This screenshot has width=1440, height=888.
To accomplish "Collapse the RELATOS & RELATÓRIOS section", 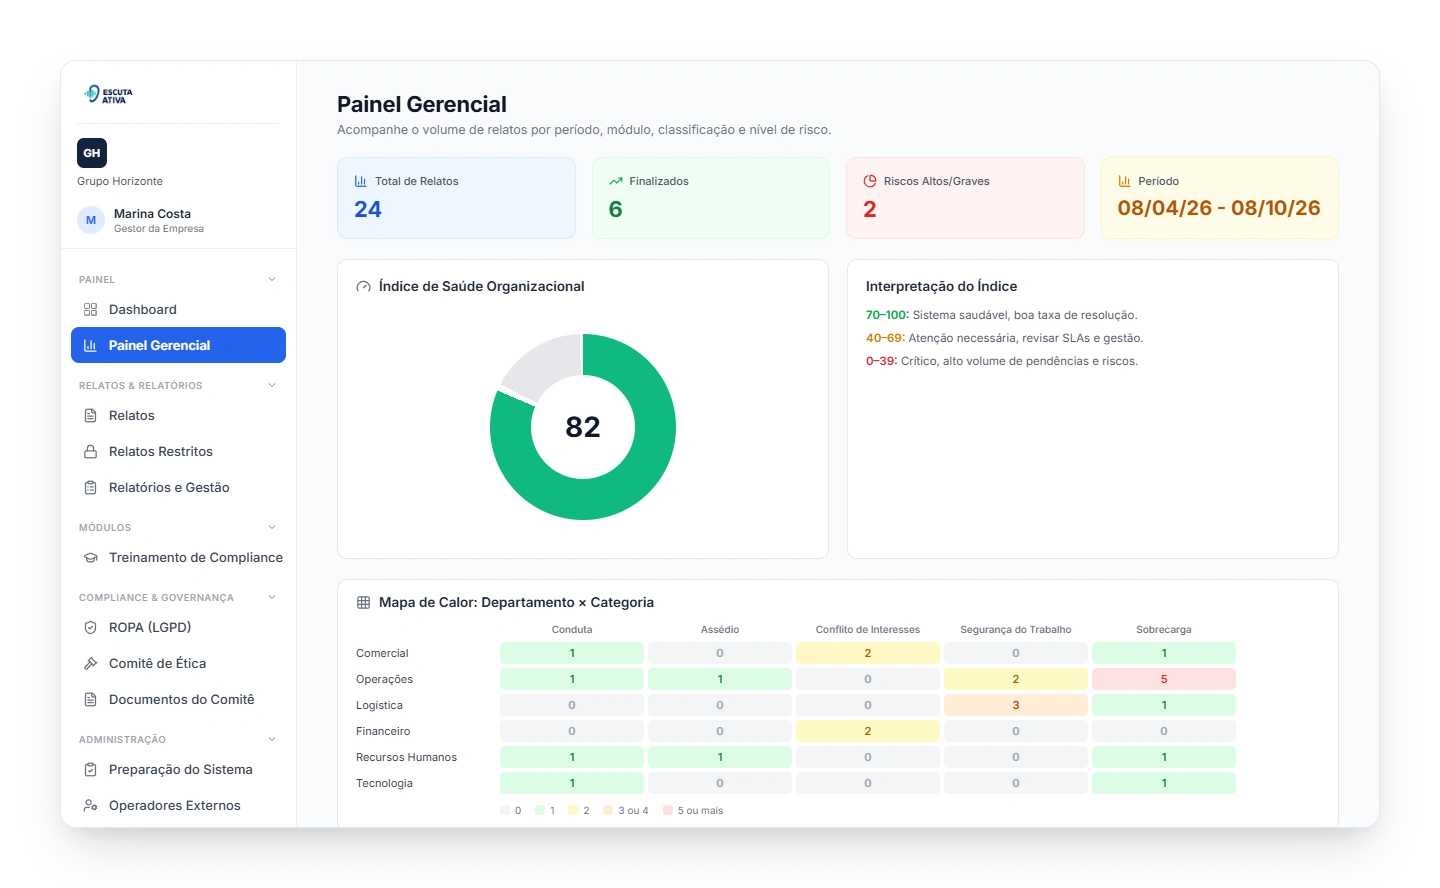I will 272,386.
